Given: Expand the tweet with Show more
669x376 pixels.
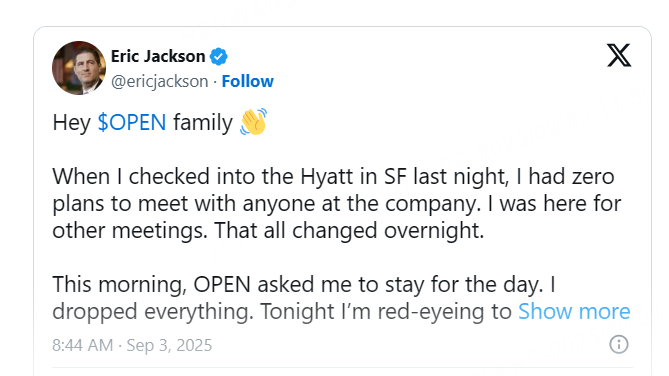Looking at the screenshot, I should click(574, 311).
